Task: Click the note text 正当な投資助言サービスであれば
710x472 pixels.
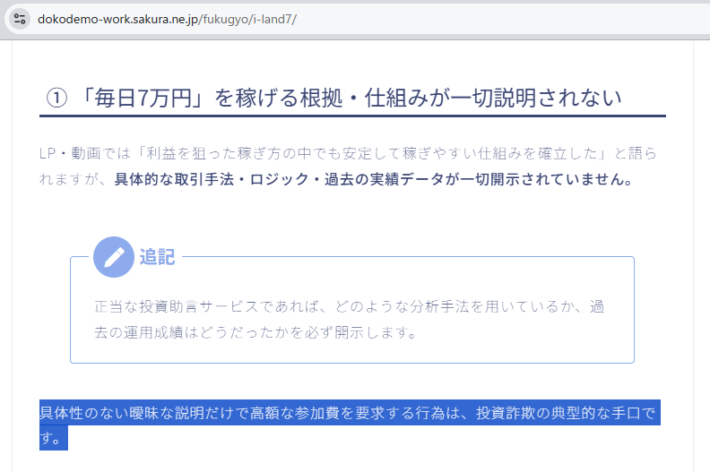Action: coord(206,307)
